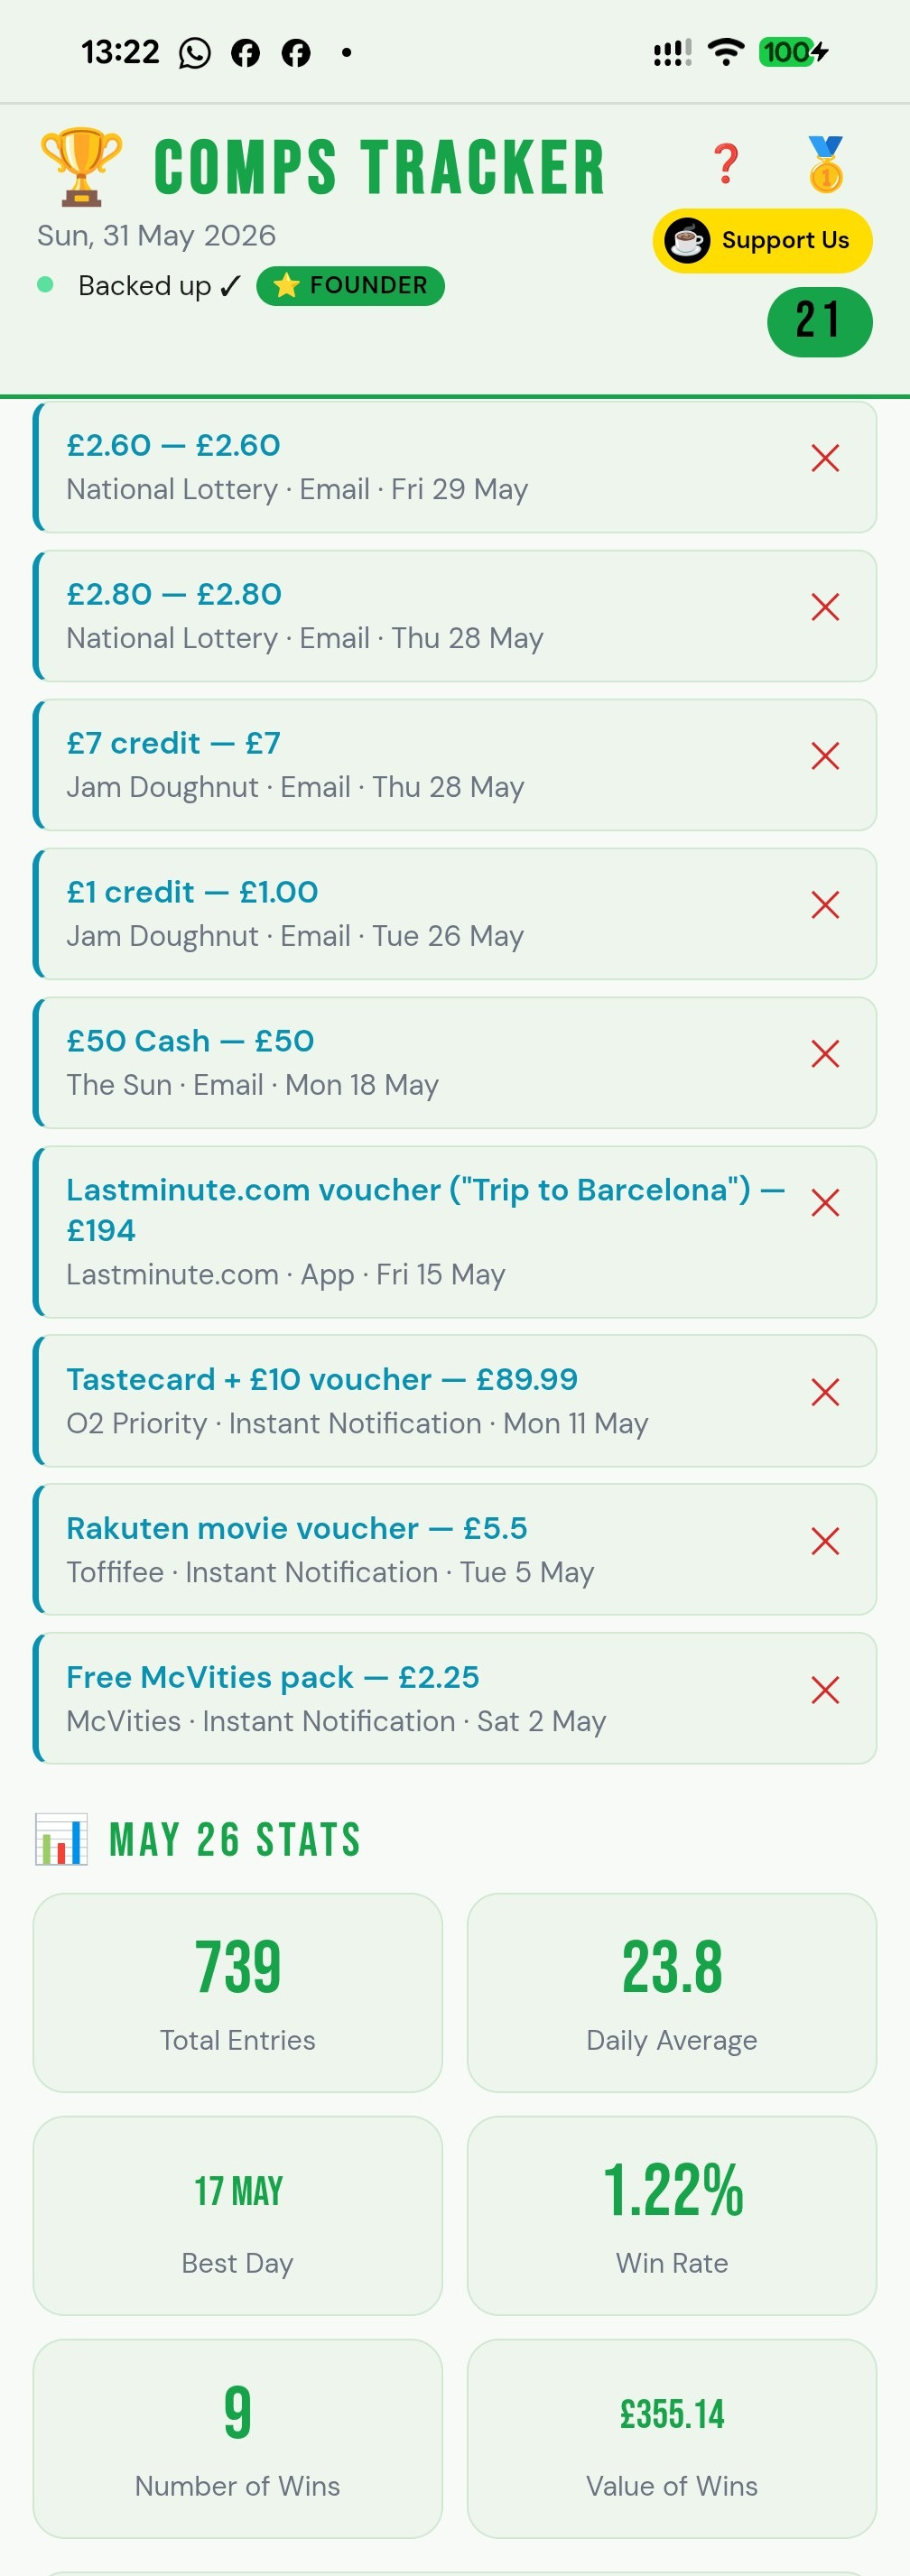Remove the £1 credit Jam Doughnut win

[x=825, y=905]
